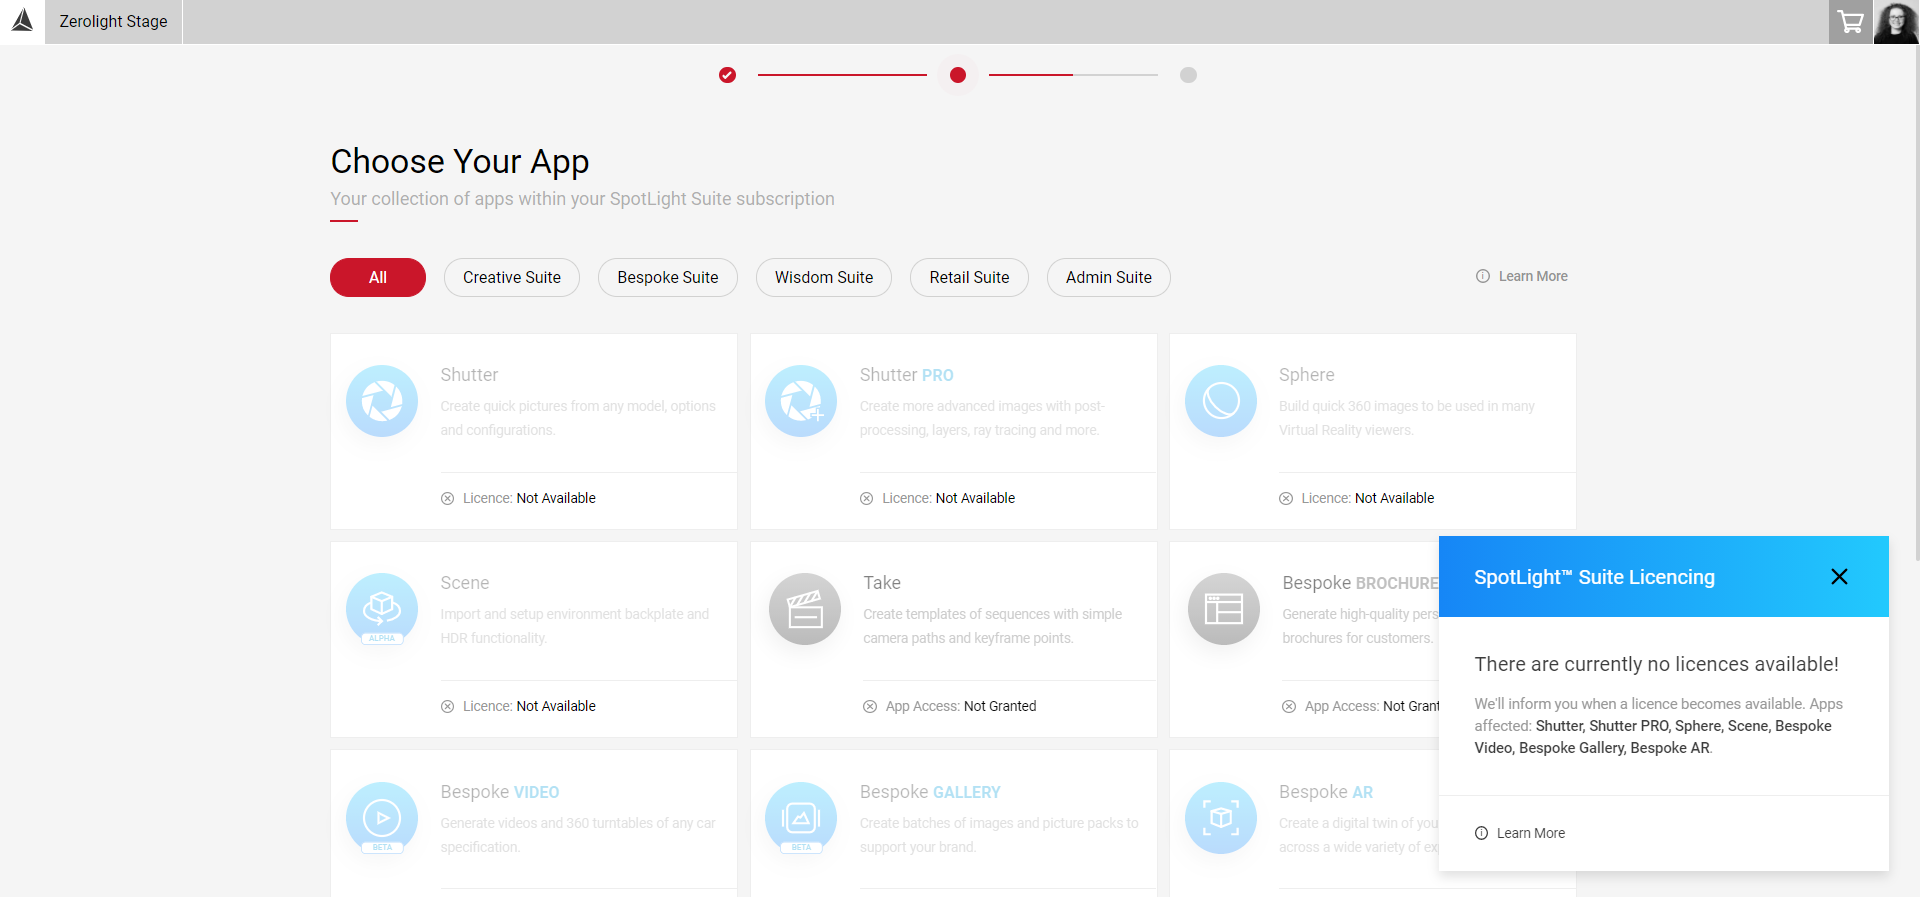Click the Choose Your App heading
This screenshot has height=897, width=1920.
tap(460, 162)
